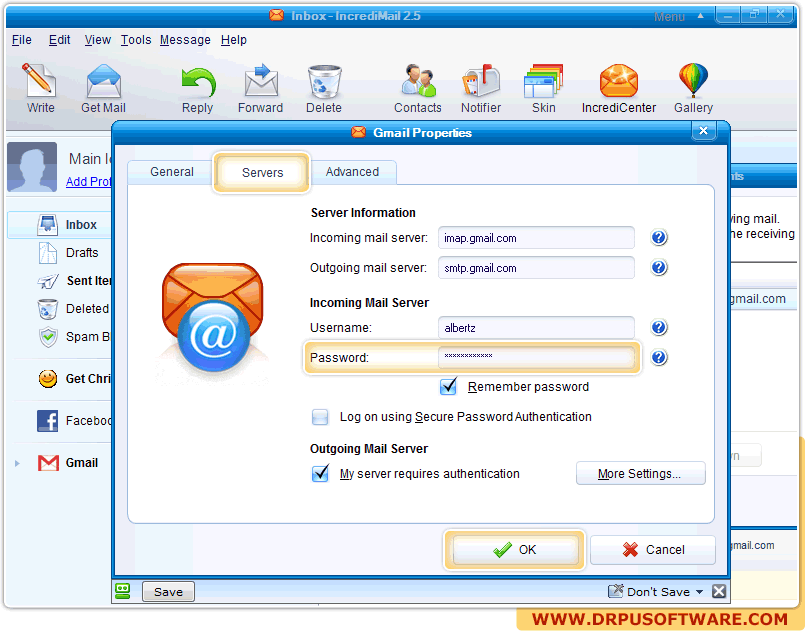Click the Cancel button

(x=653, y=550)
